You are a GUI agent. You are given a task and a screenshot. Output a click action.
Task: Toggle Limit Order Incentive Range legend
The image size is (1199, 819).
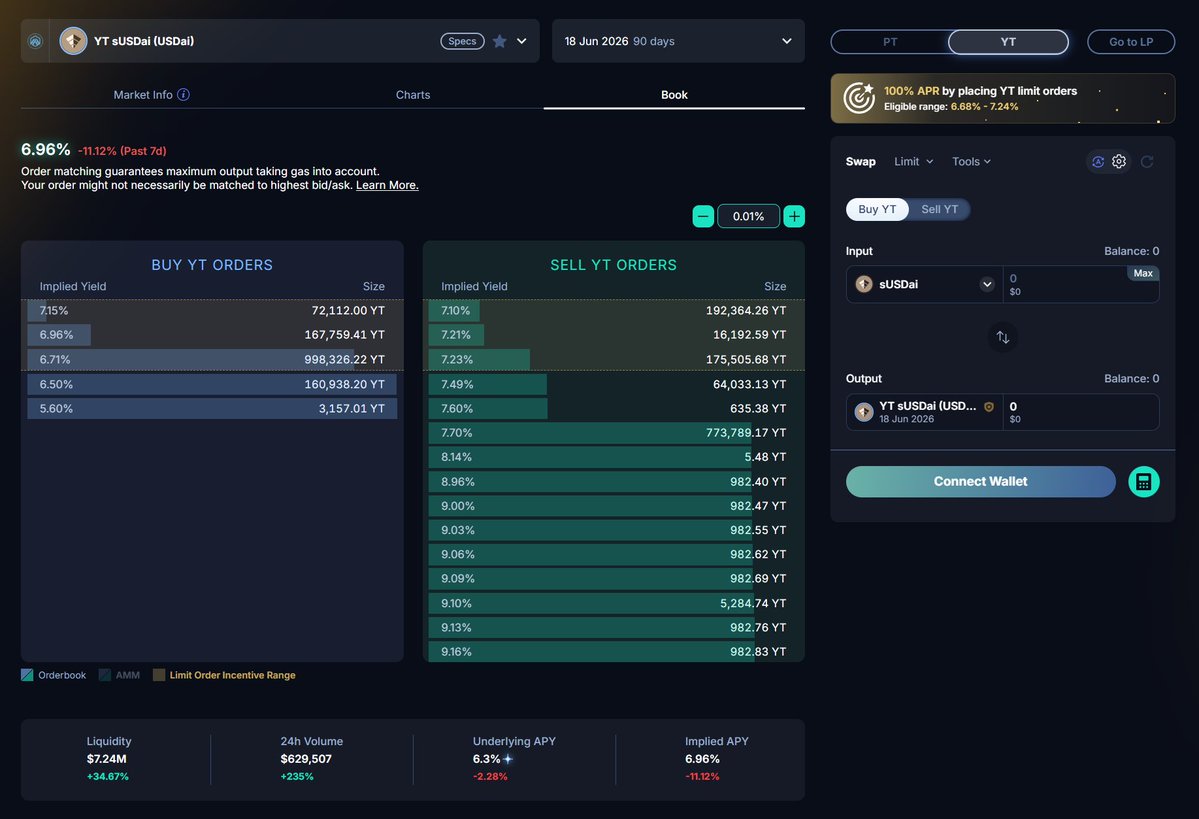224,675
